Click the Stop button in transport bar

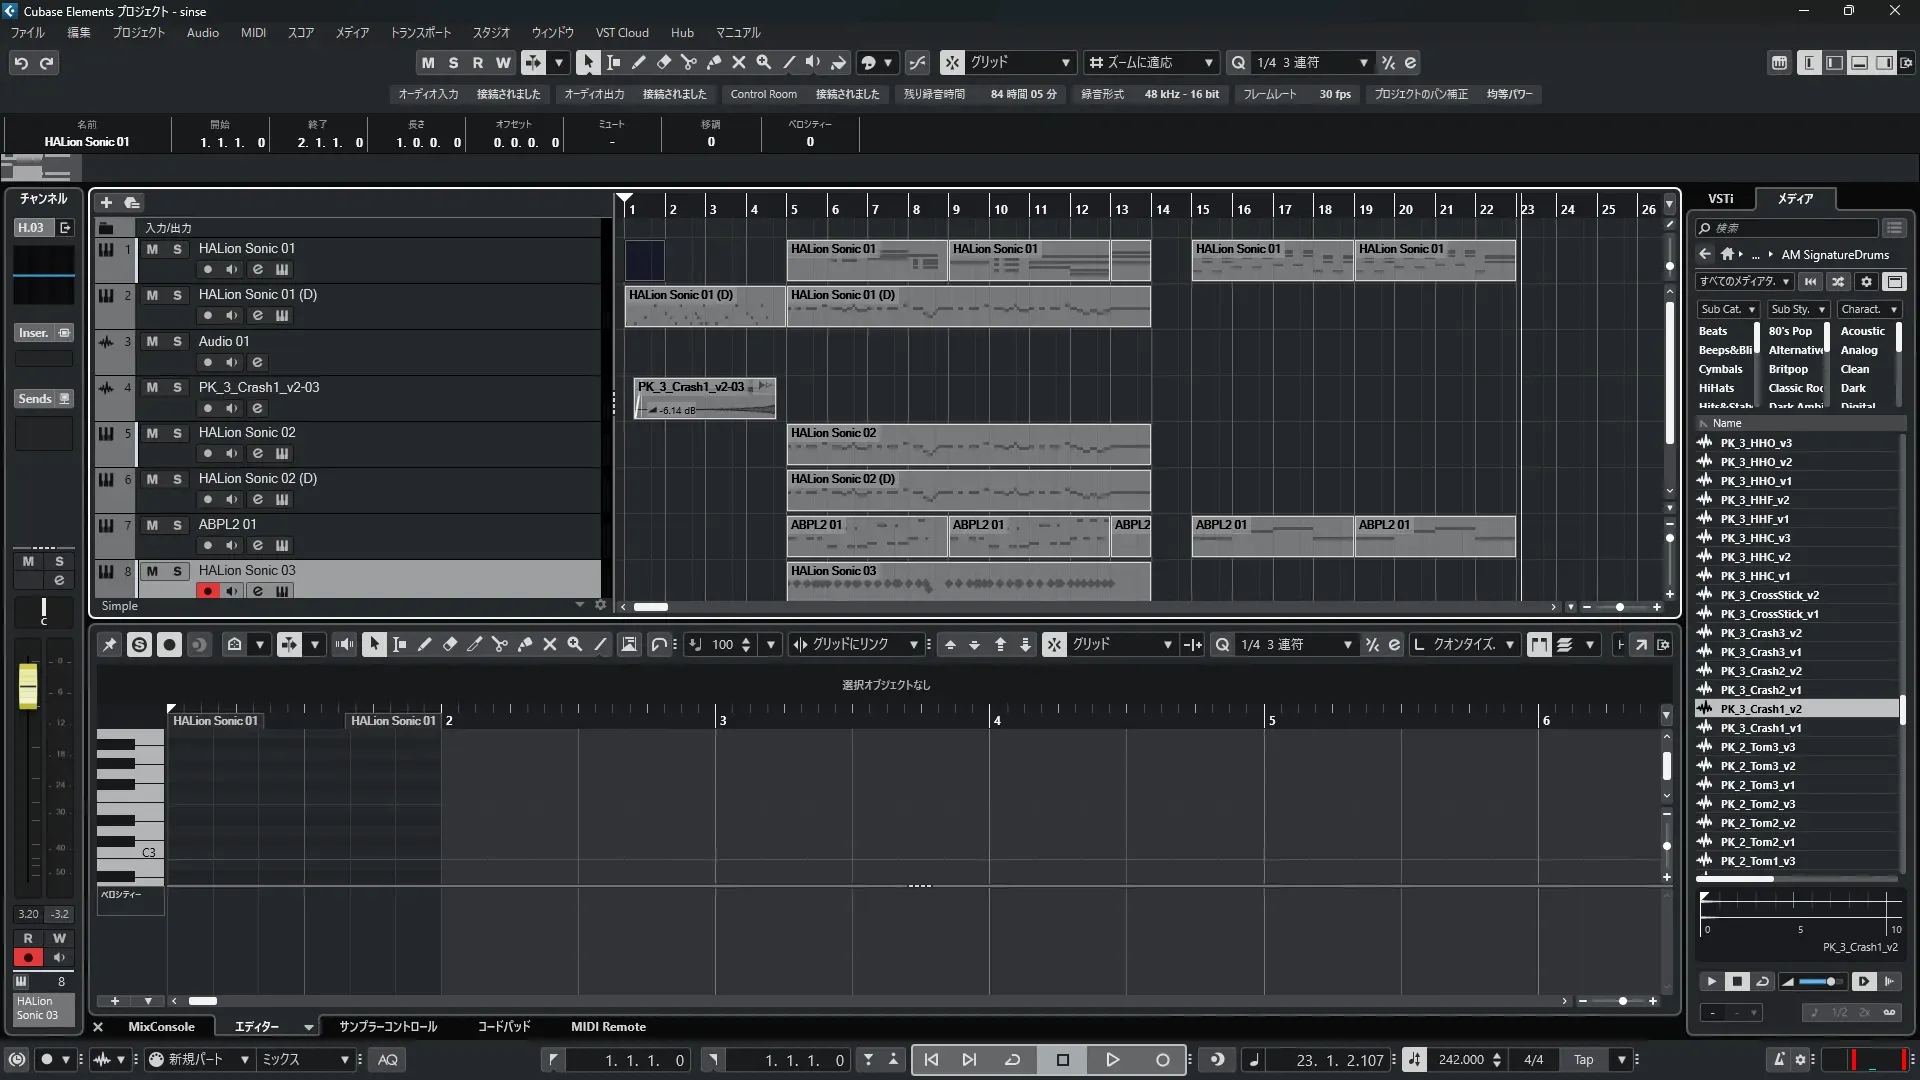(x=1062, y=1060)
